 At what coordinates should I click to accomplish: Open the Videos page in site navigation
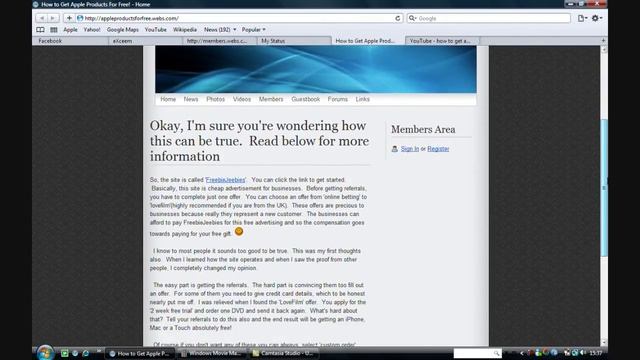(242, 99)
